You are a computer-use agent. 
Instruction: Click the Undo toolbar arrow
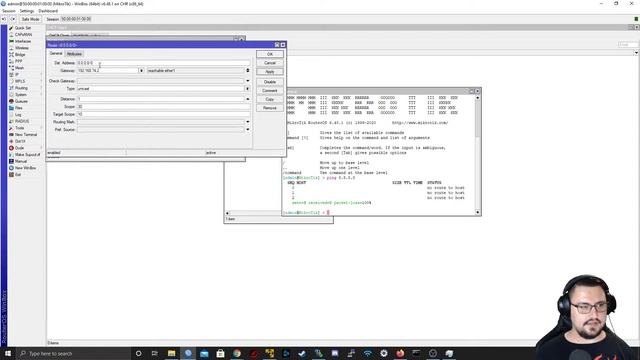[x=4, y=19]
